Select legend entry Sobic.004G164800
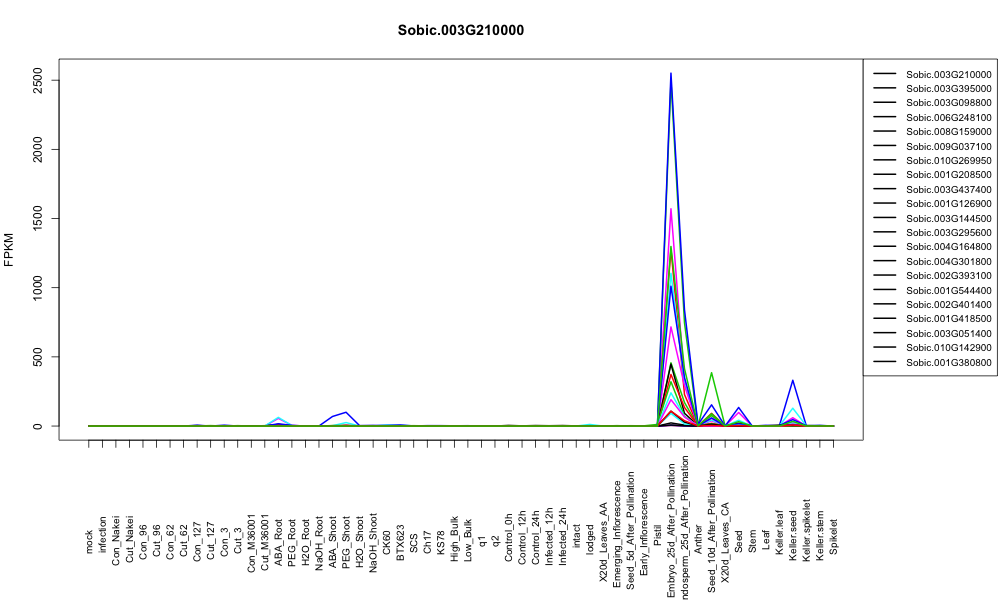 948,247
